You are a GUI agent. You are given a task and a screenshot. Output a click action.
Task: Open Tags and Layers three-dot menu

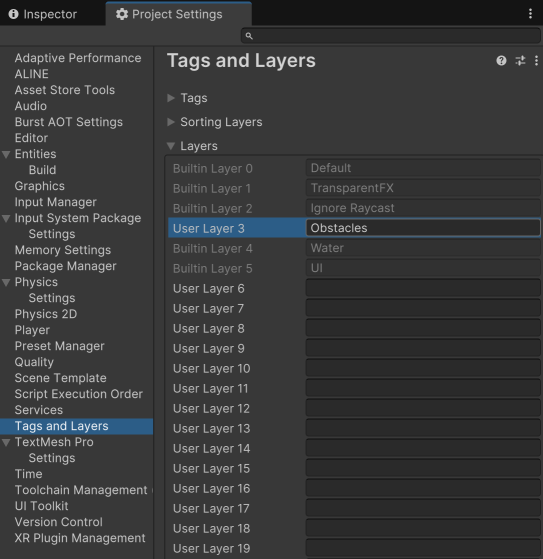pos(536,61)
